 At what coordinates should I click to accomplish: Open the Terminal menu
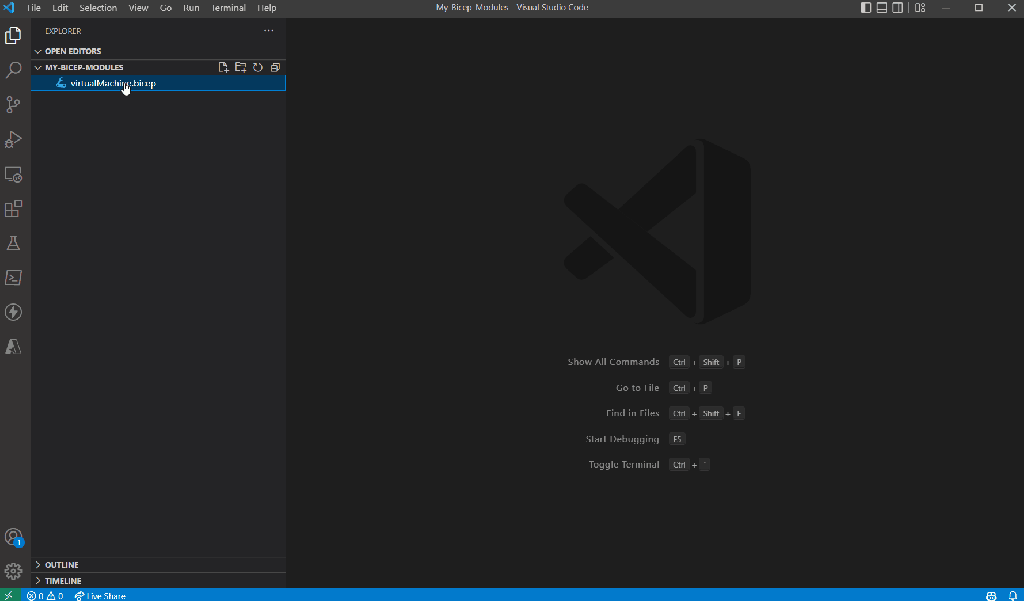[229, 8]
